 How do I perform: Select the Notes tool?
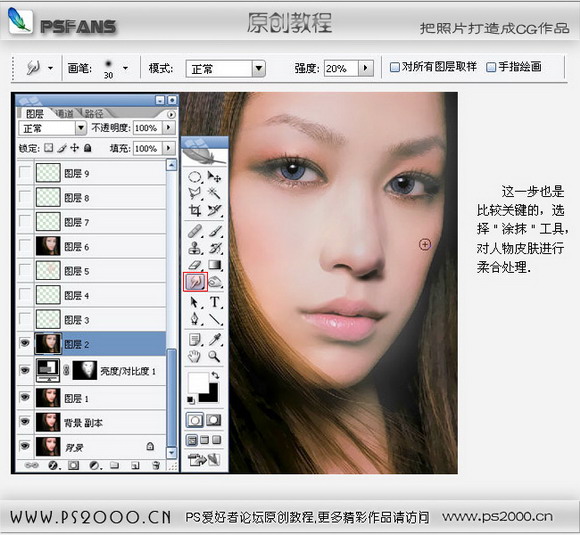(x=195, y=339)
